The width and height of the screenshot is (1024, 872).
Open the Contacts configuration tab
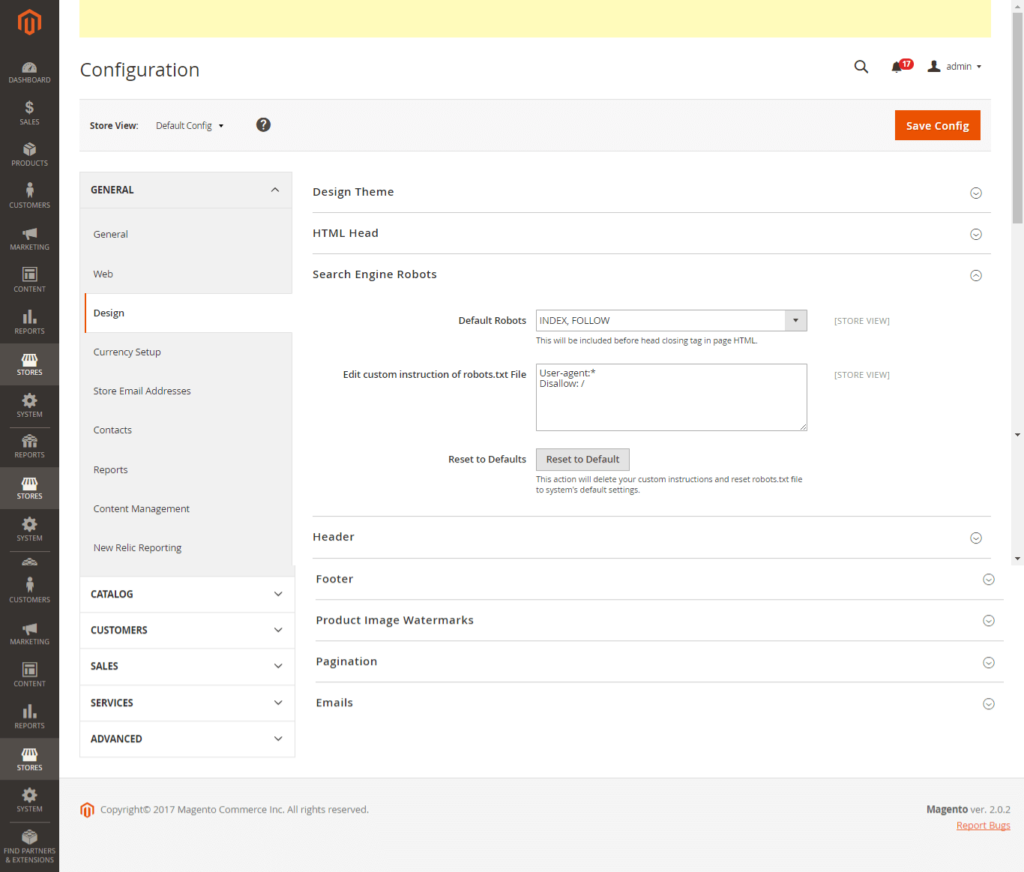click(112, 430)
